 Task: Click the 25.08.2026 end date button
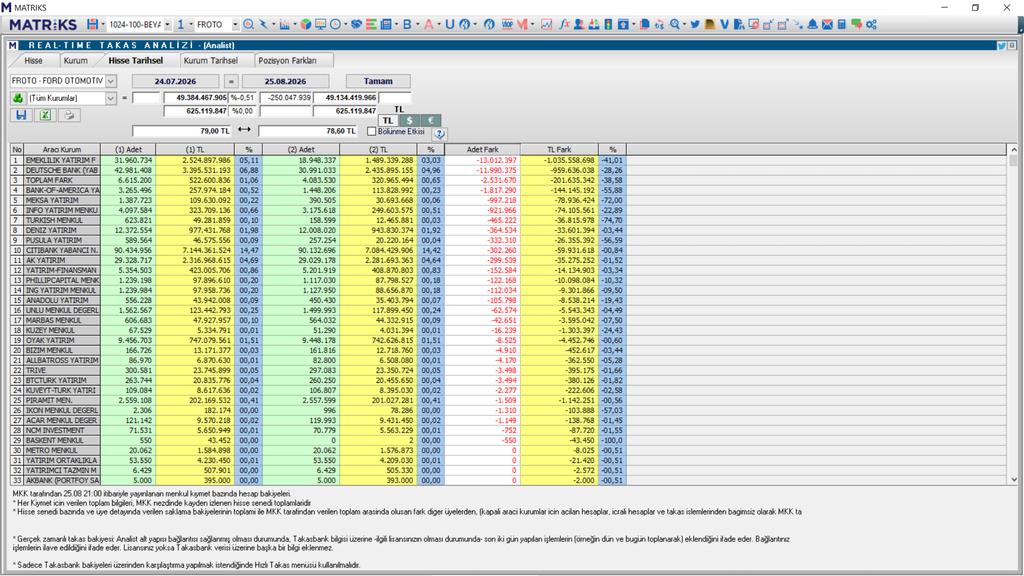pyautogui.click(x=285, y=81)
